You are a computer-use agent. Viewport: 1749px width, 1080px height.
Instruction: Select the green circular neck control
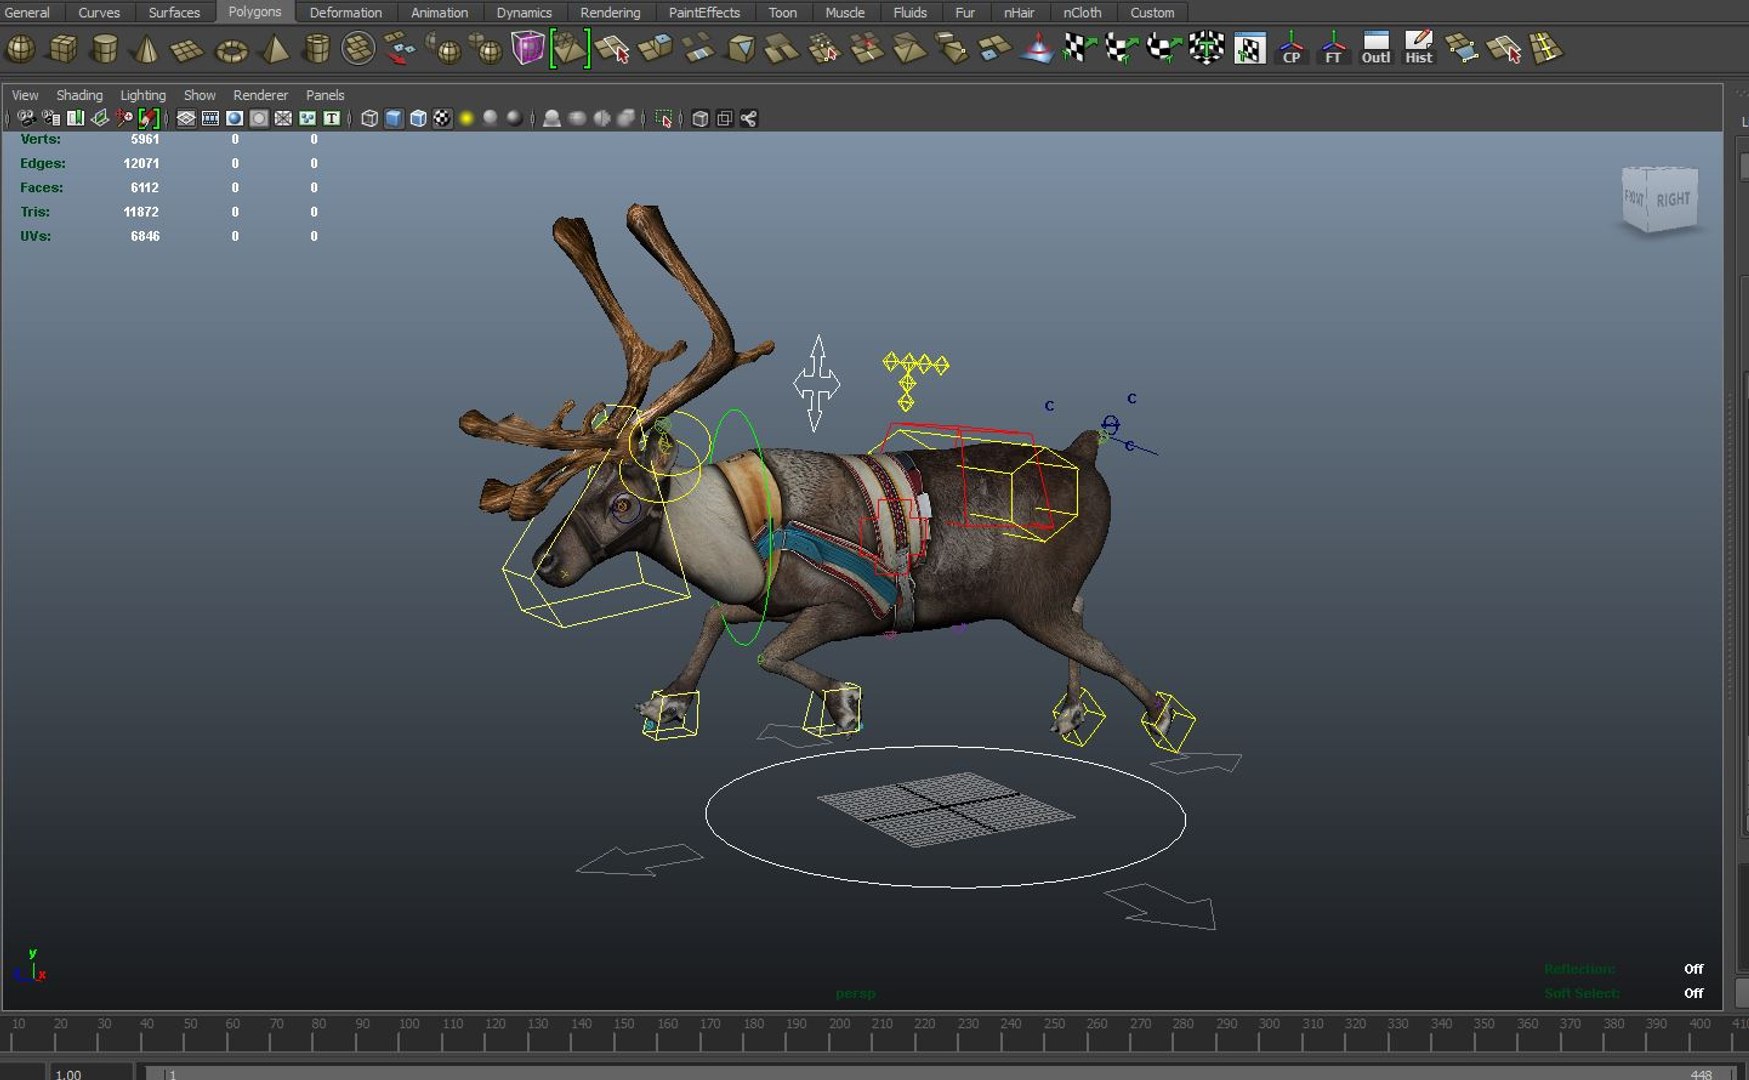click(743, 527)
